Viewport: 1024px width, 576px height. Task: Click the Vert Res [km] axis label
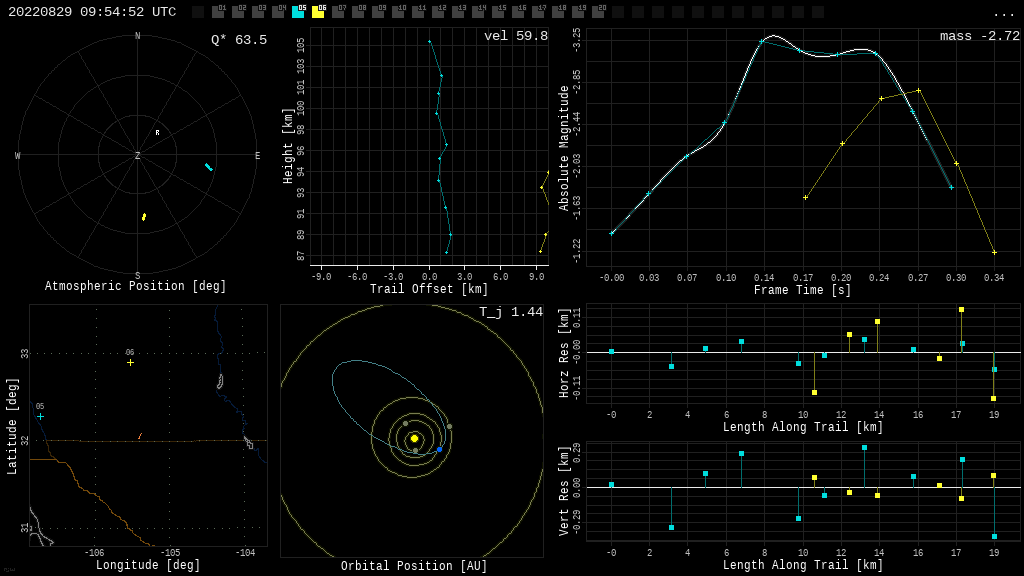[x=564, y=491]
